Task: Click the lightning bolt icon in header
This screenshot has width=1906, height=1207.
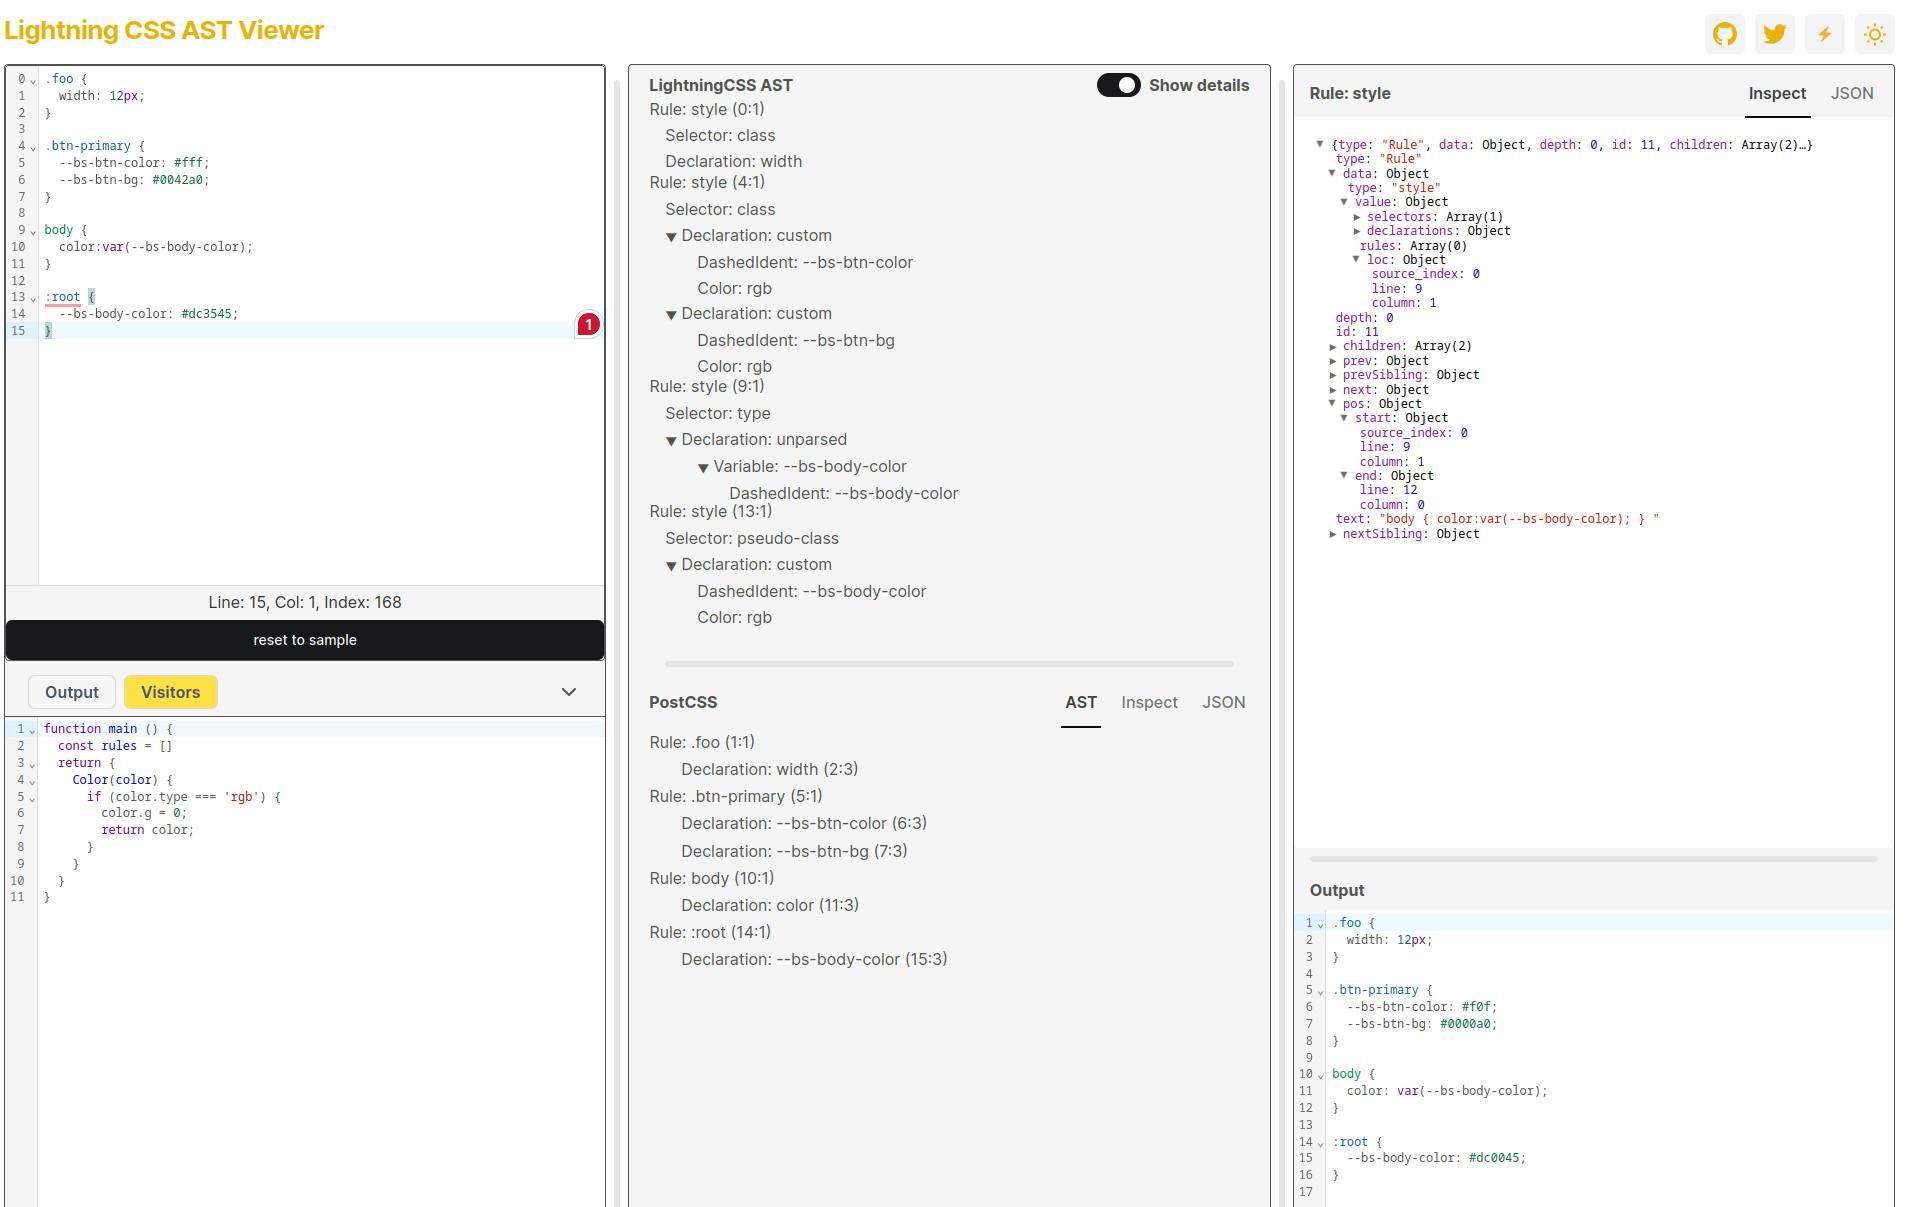Action: (1825, 34)
